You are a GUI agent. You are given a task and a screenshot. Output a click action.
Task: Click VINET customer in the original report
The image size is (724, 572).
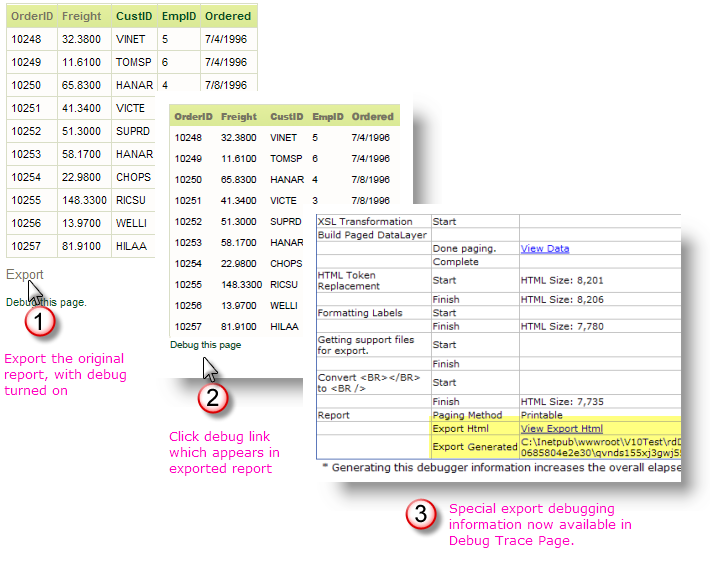(x=131, y=39)
